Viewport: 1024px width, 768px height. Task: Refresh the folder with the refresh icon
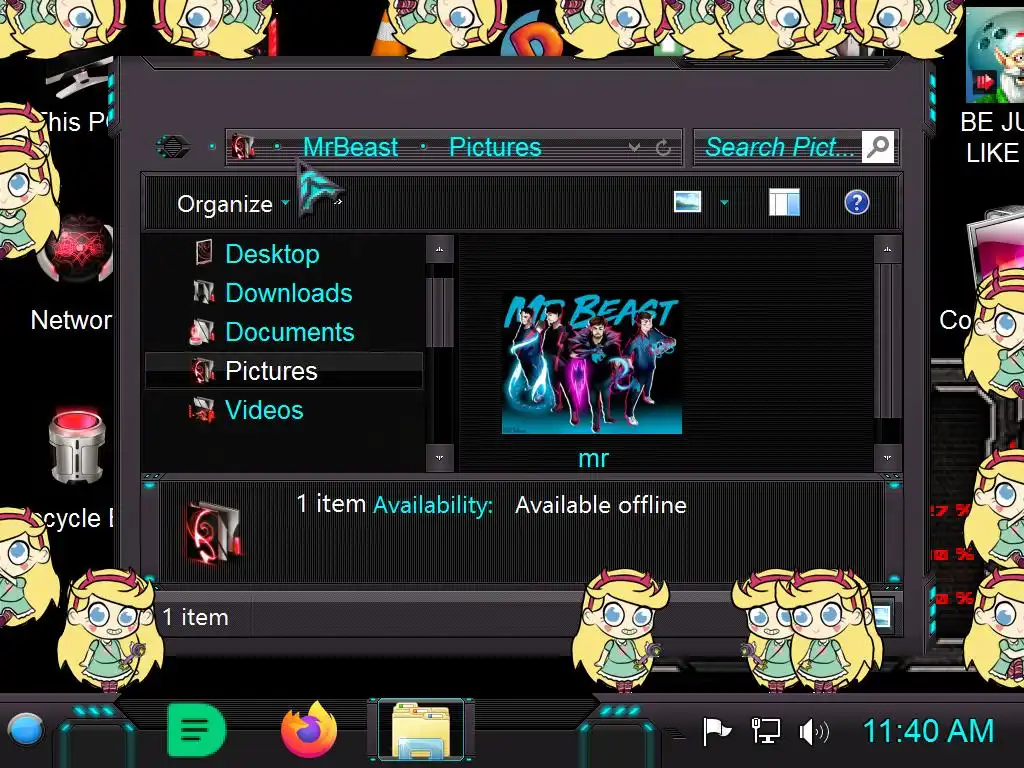(663, 148)
